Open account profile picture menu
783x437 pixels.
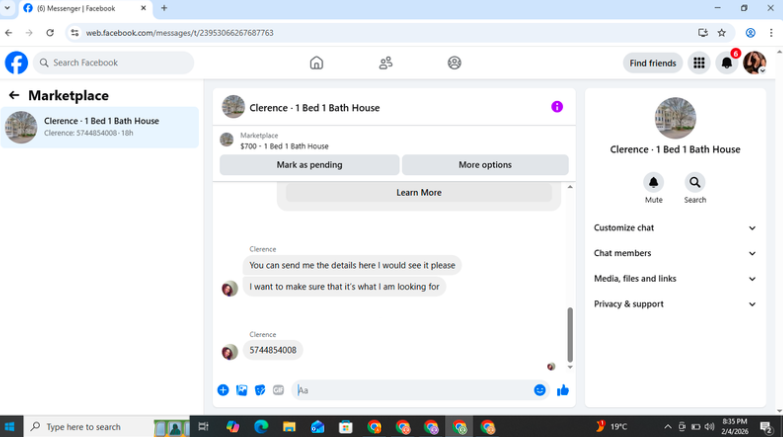coord(754,63)
